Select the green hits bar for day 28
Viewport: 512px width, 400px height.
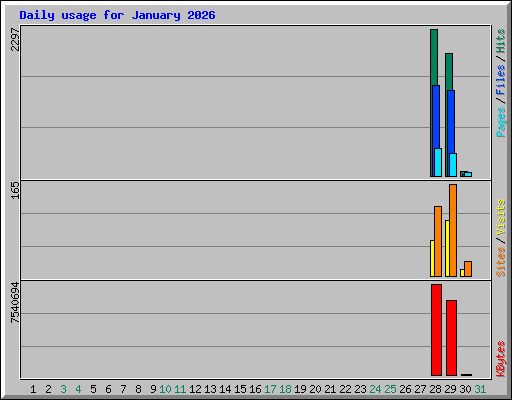click(434, 57)
